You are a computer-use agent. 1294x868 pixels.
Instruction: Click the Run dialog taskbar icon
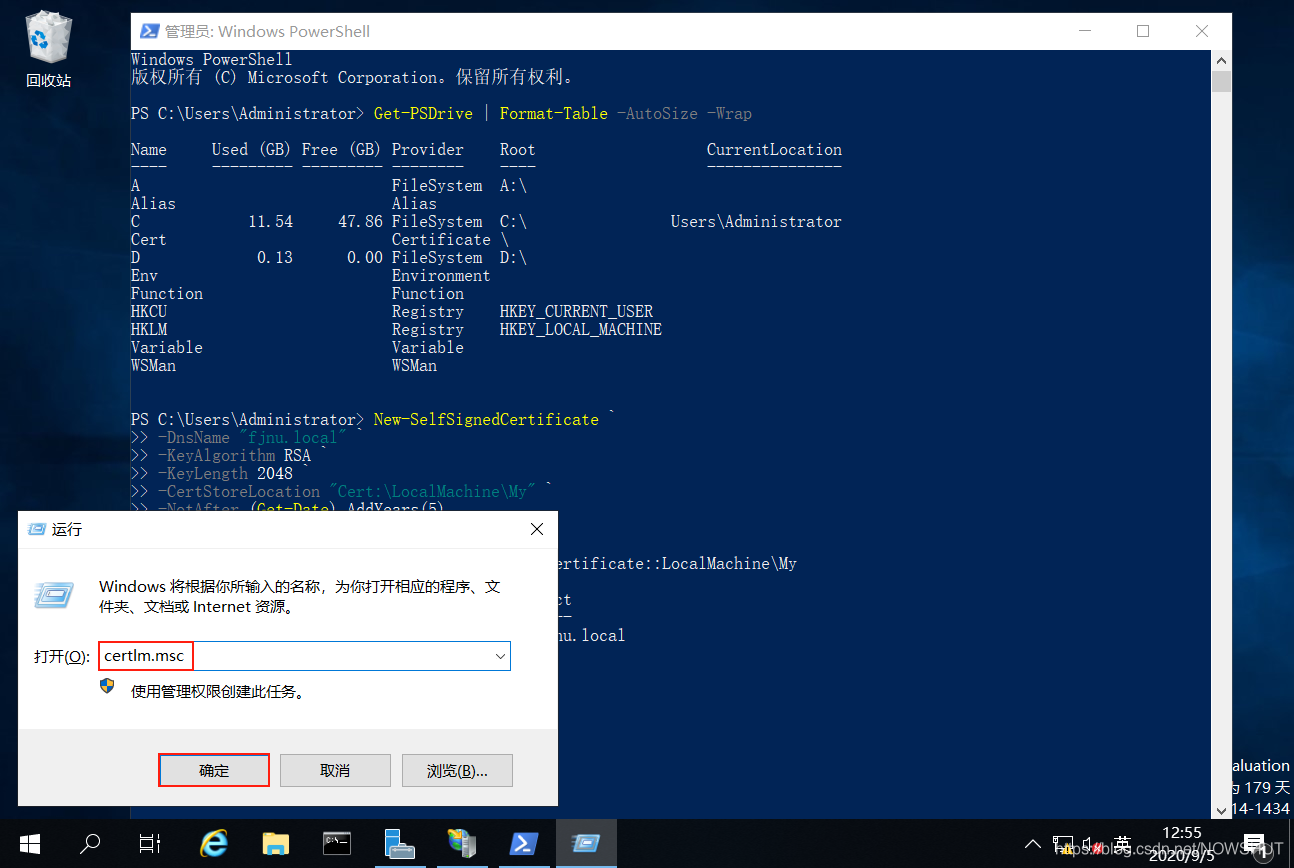click(585, 844)
